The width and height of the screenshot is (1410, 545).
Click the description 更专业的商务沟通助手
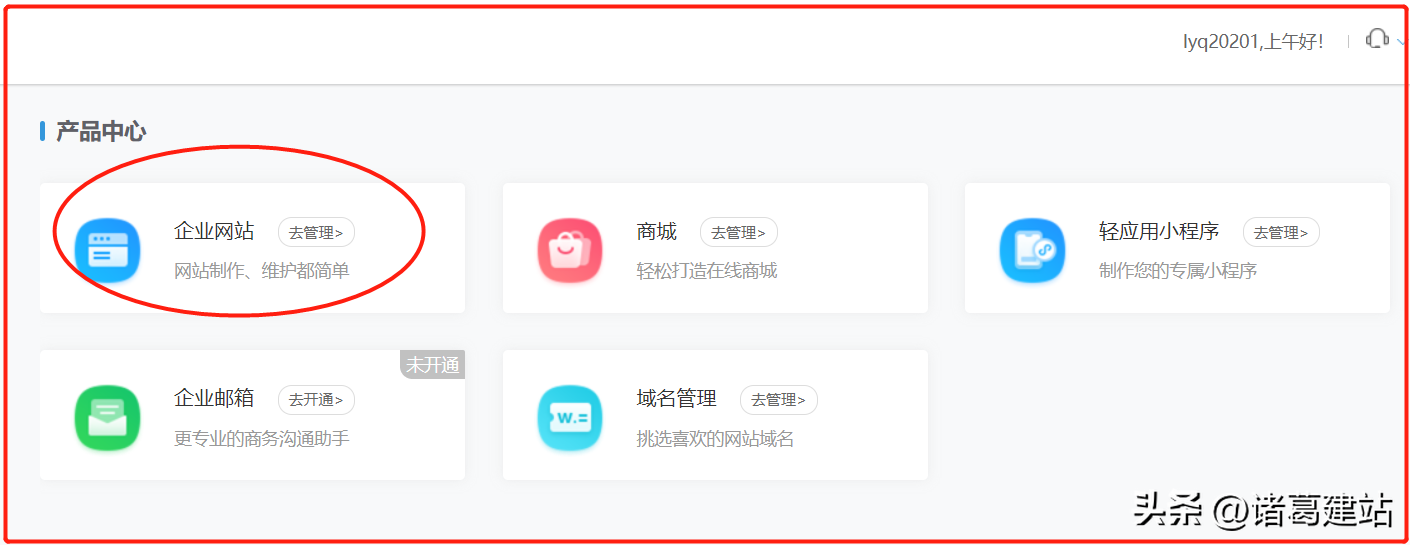262,438
